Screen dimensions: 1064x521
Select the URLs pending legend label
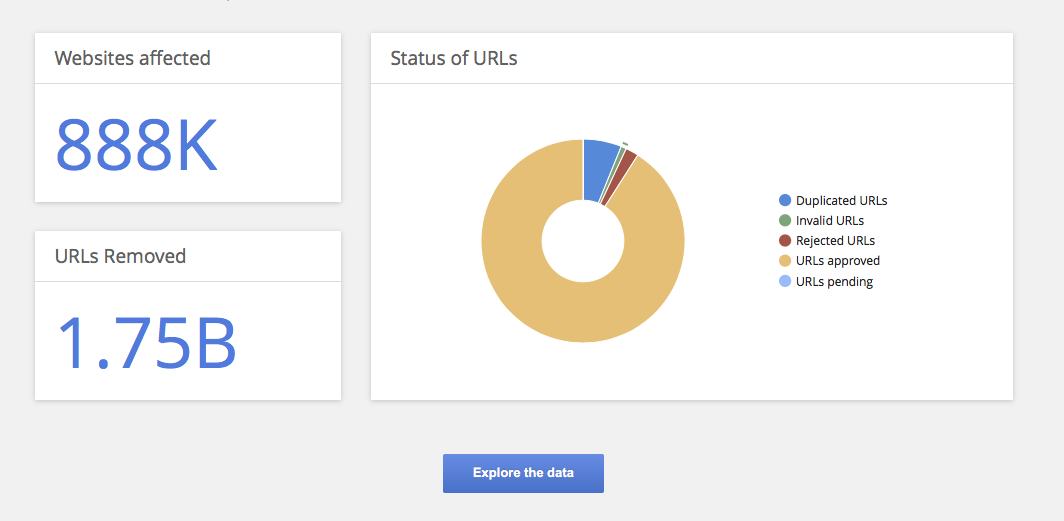click(834, 282)
